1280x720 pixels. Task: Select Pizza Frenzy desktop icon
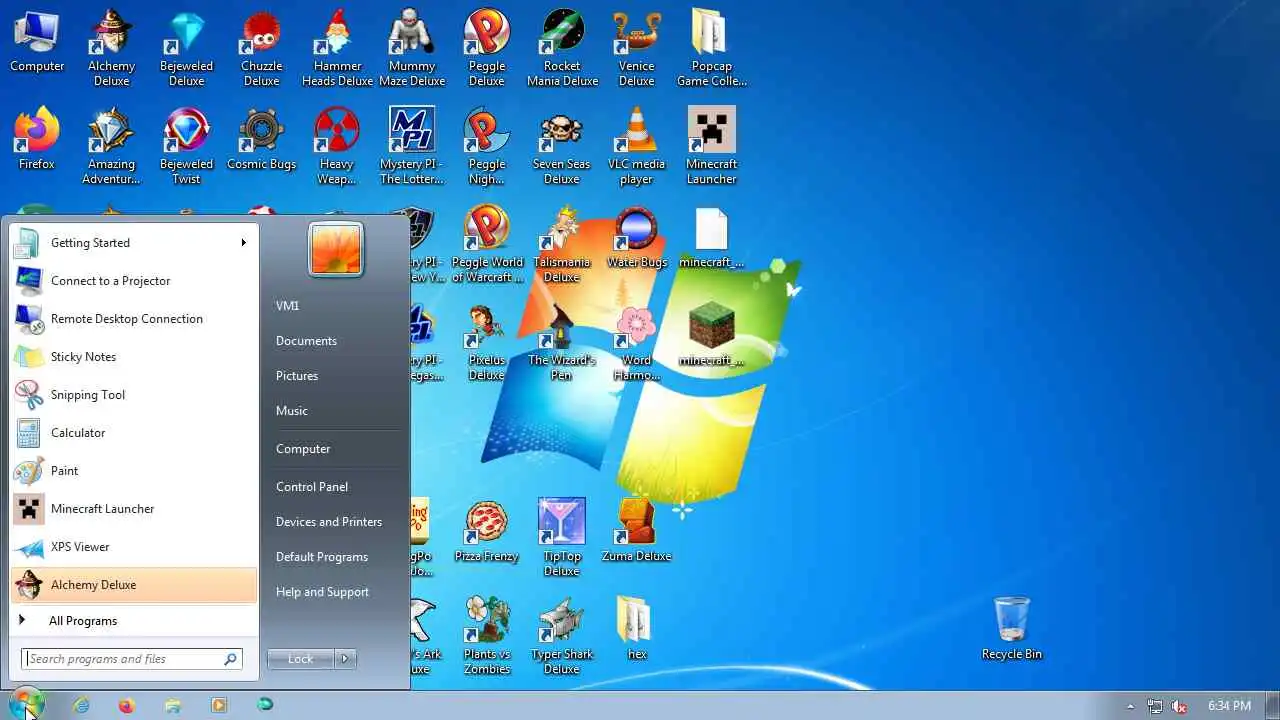487,531
